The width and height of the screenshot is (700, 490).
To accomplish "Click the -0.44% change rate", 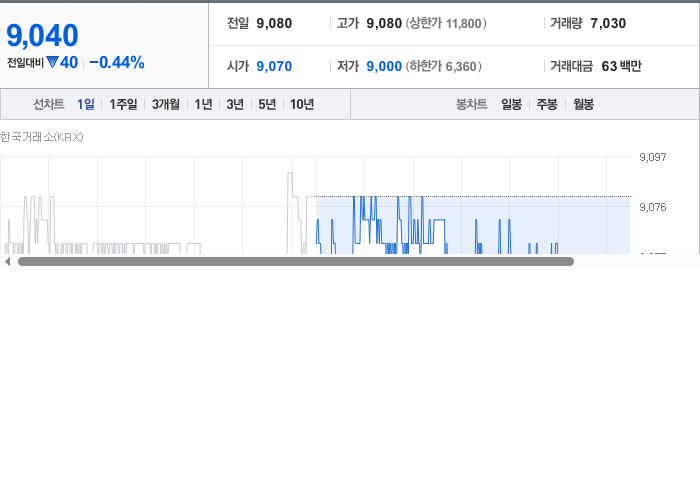I will (x=117, y=62).
